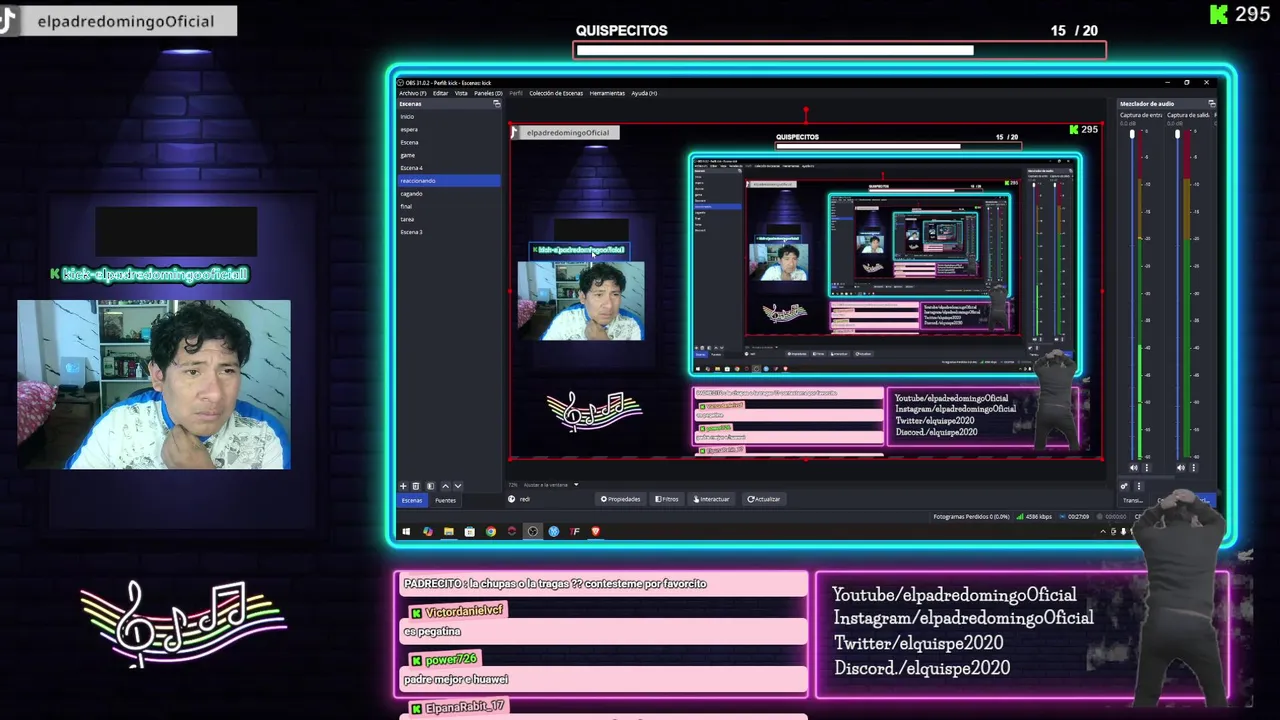Pop out the Escenas dock with its icon
The width and height of the screenshot is (1280, 720).
(x=497, y=104)
